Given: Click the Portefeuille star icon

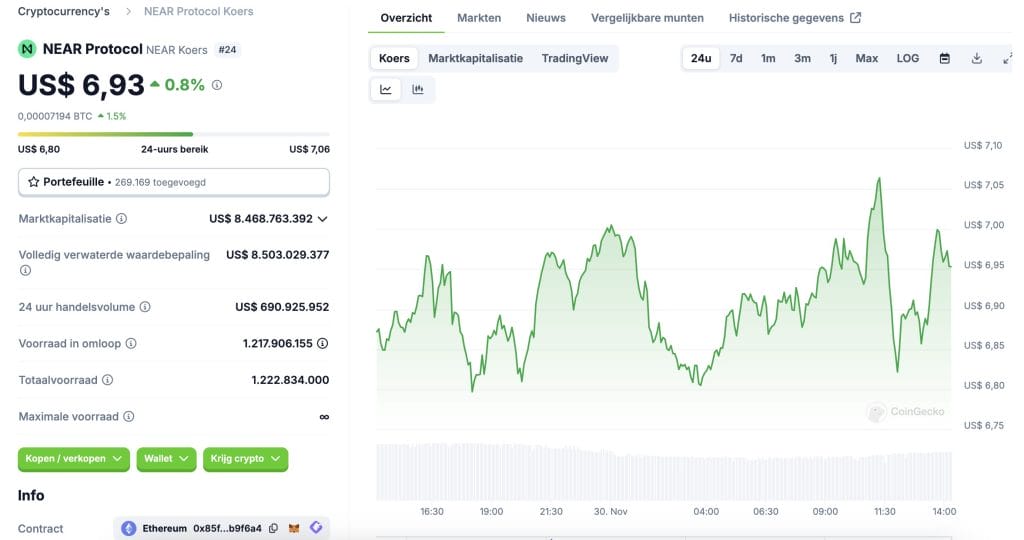Looking at the screenshot, I should [33, 182].
